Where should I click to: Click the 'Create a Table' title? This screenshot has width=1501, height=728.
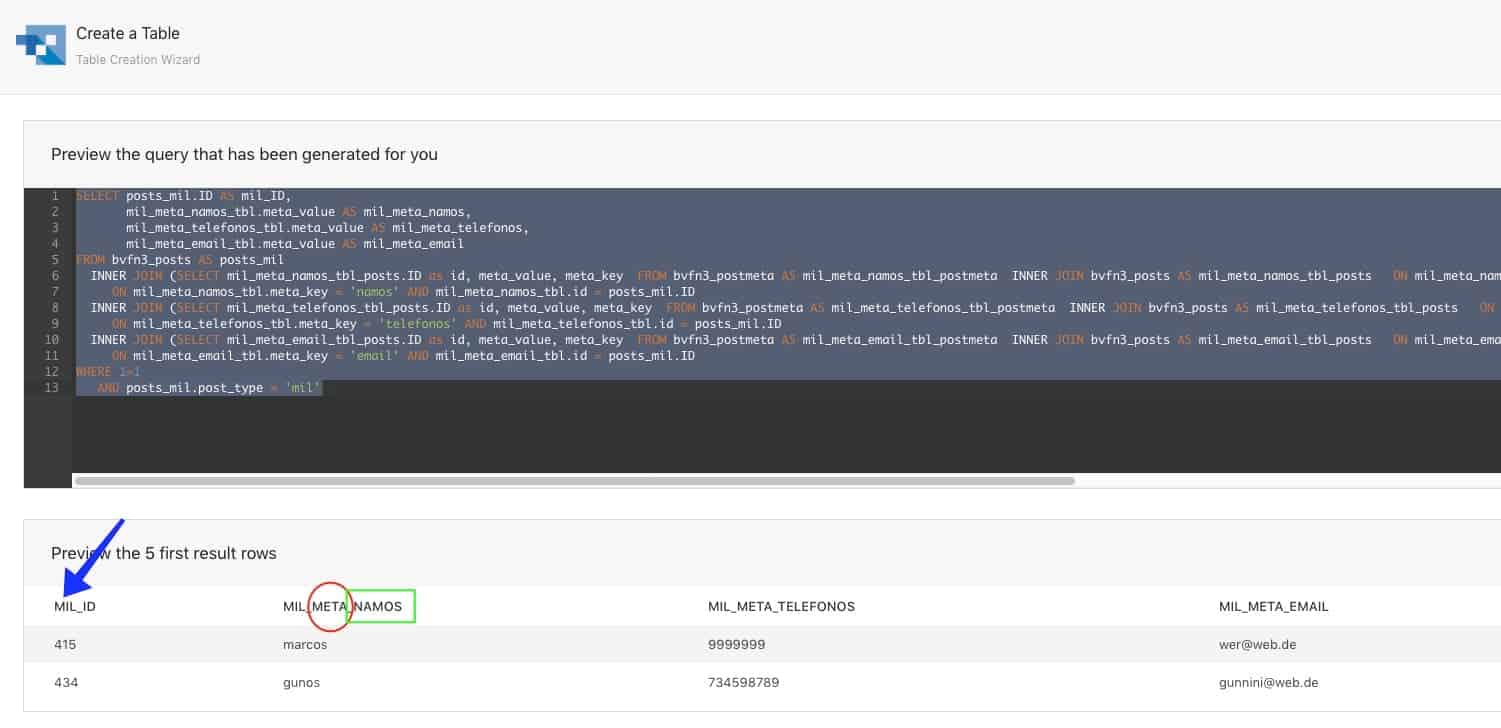[x=128, y=34]
